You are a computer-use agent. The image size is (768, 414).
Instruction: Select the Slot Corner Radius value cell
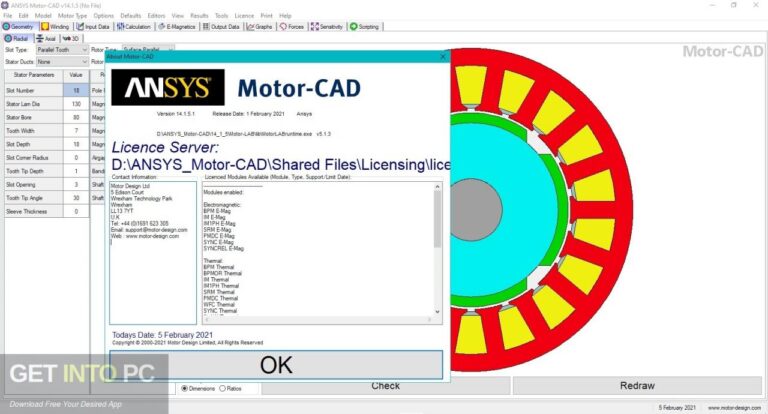pos(76,158)
